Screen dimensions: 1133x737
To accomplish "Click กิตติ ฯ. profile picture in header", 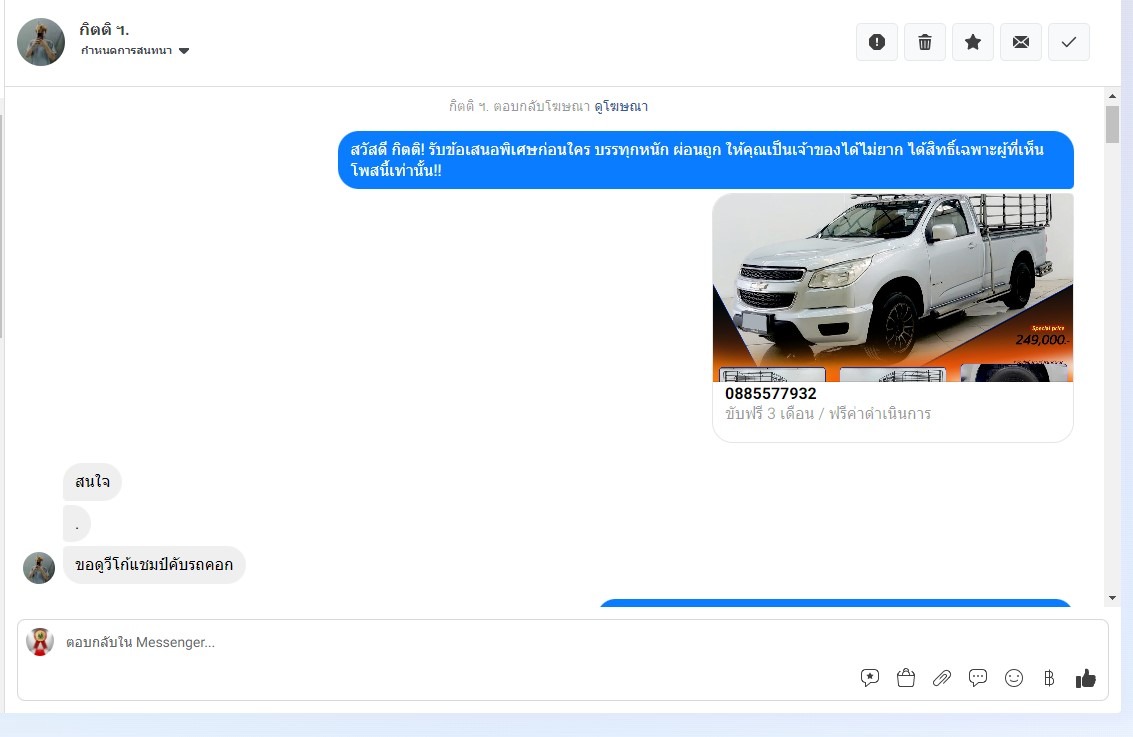I will 41,42.
